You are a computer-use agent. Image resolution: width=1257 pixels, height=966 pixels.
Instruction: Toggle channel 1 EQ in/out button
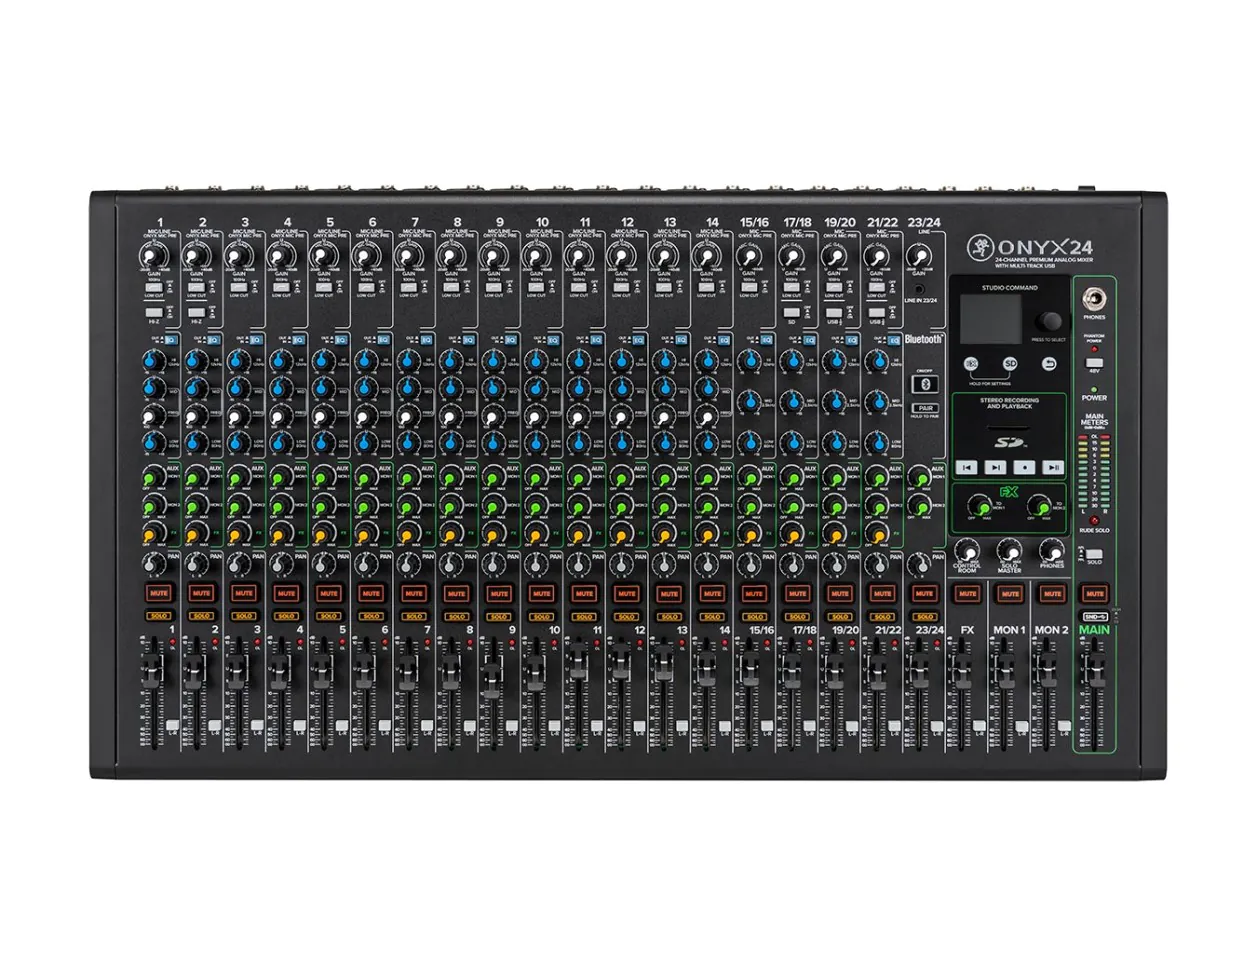[170, 340]
